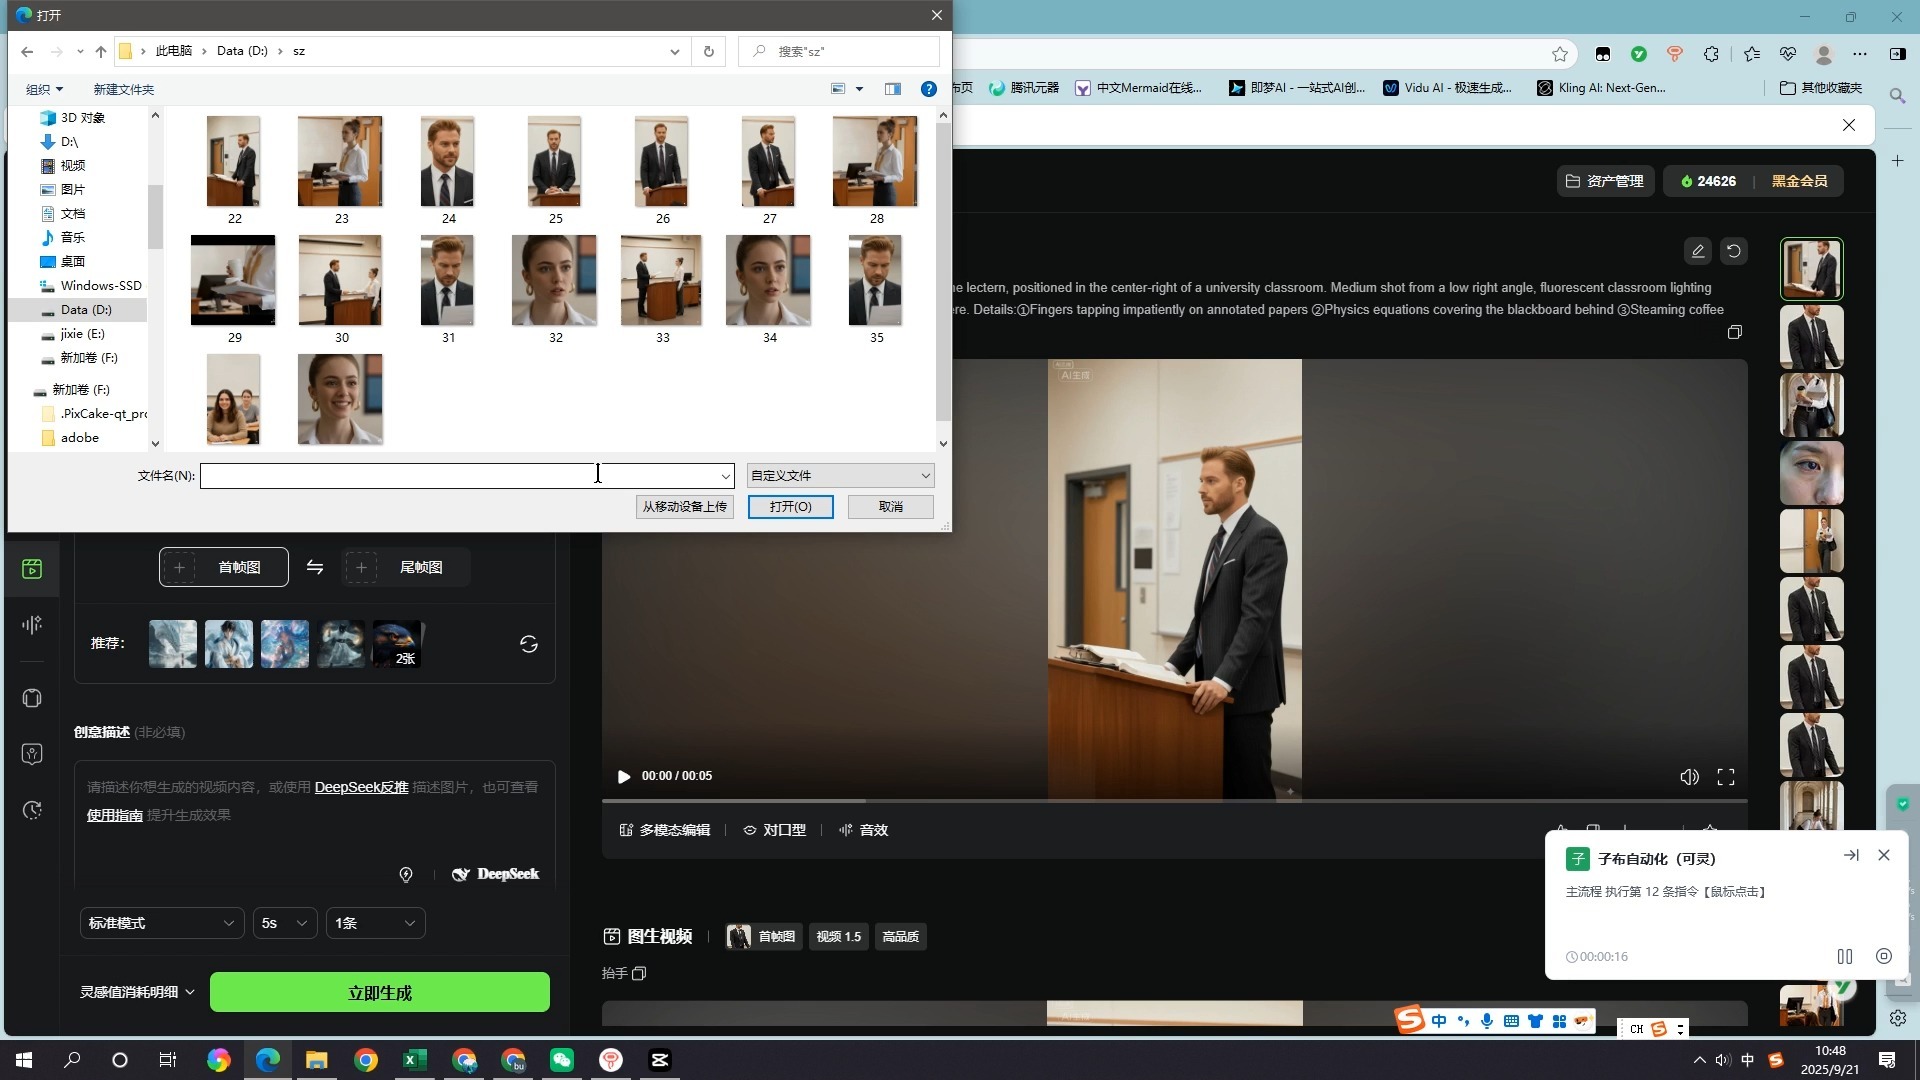Go up one folder level in dialog
This screenshot has width=1920, height=1080.
pos(101,51)
